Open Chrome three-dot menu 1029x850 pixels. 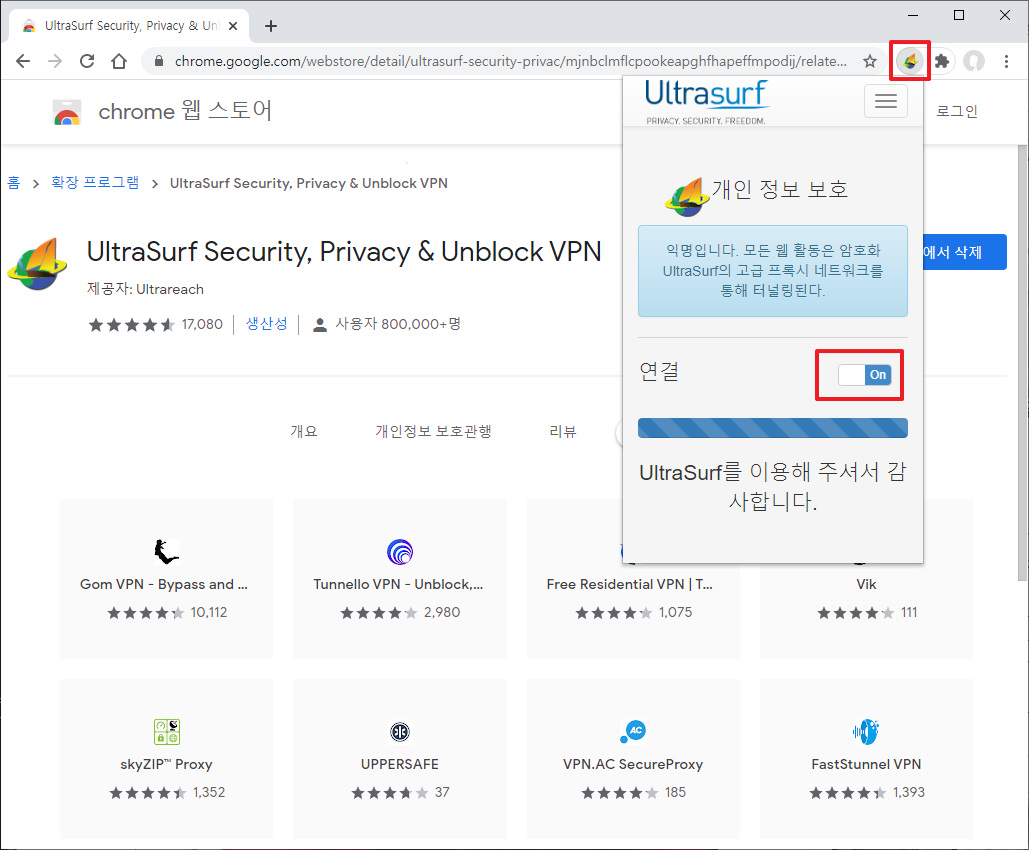click(x=1006, y=62)
